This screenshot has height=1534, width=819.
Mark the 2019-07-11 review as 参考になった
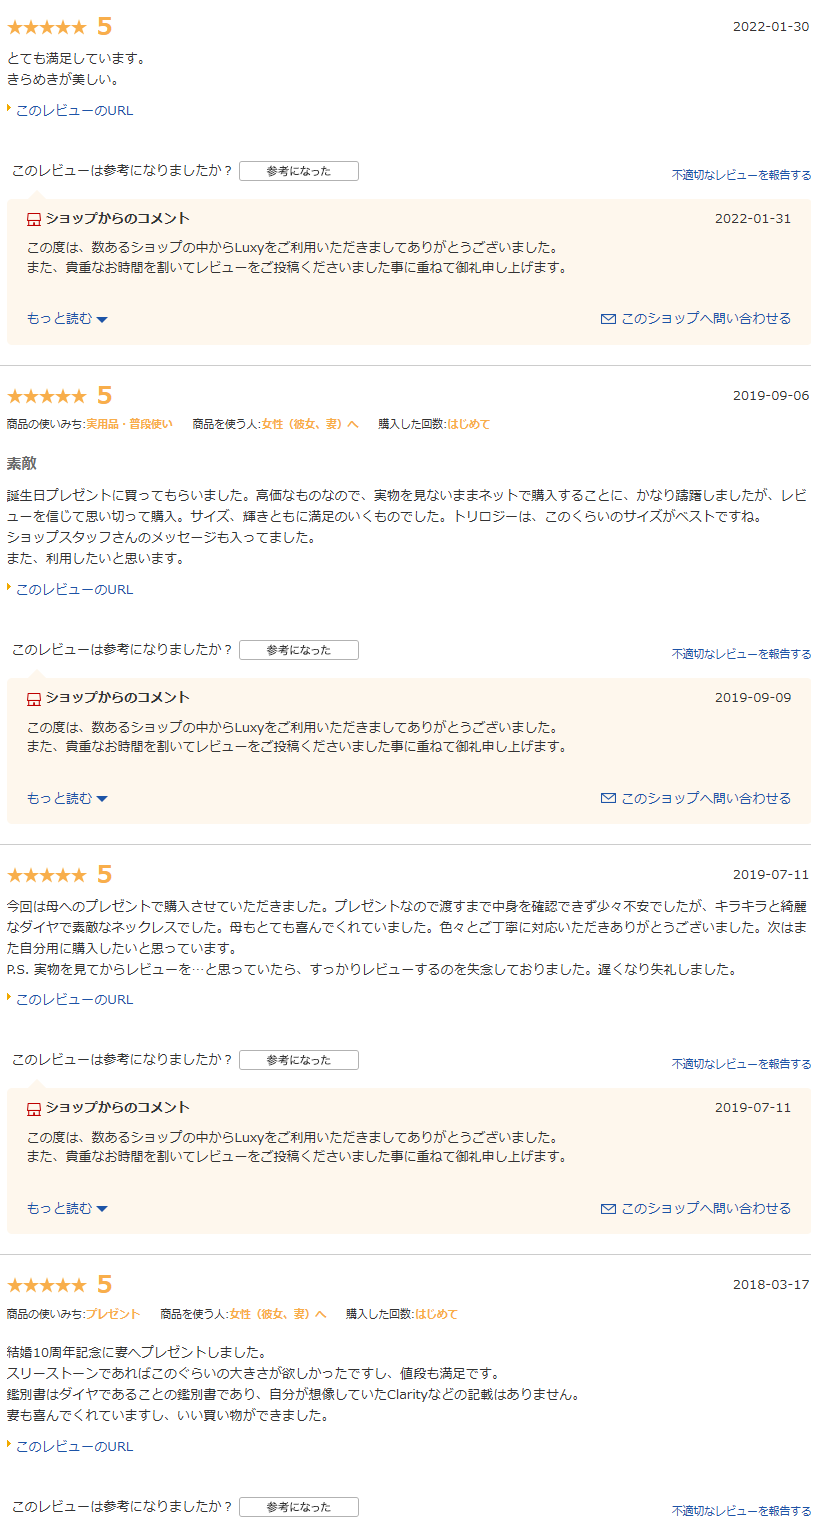(x=299, y=1060)
